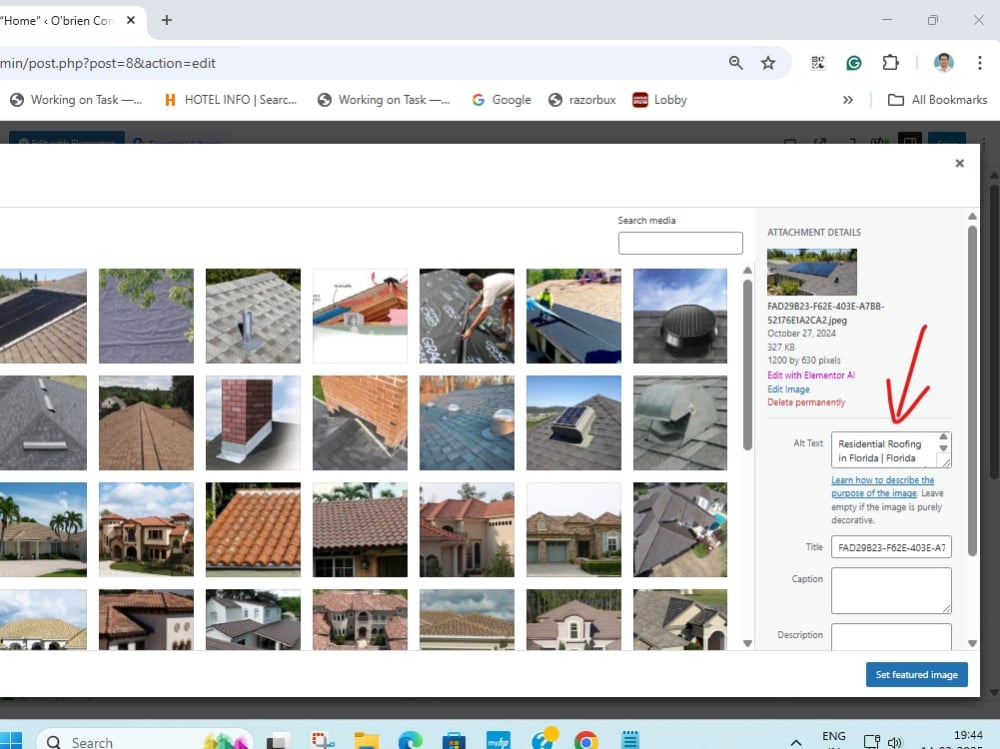Open first Working on Task bookmark
The image size is (1000, 749).
tap(76, 100)
